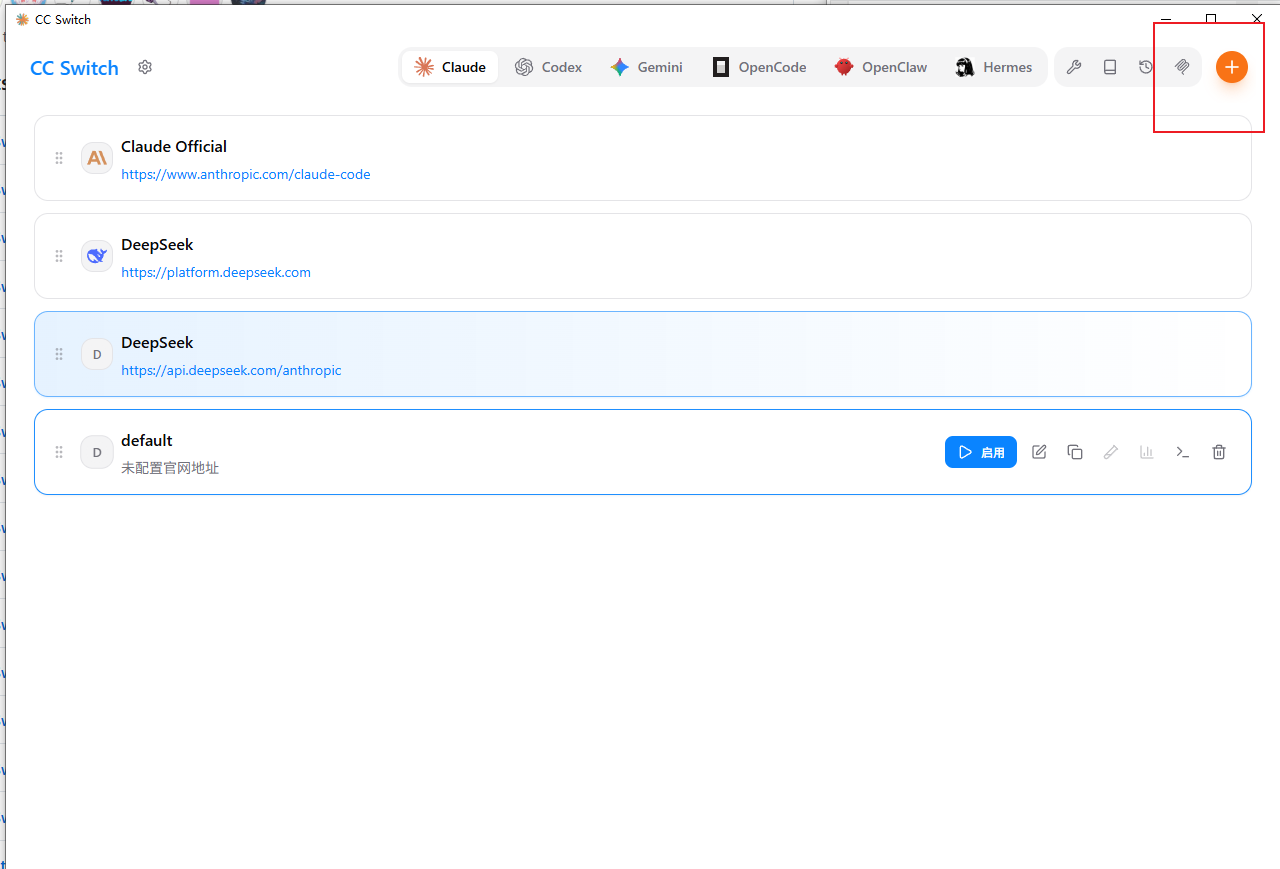Edit the default provider via pencil-square icon

tap(1039, 452)
